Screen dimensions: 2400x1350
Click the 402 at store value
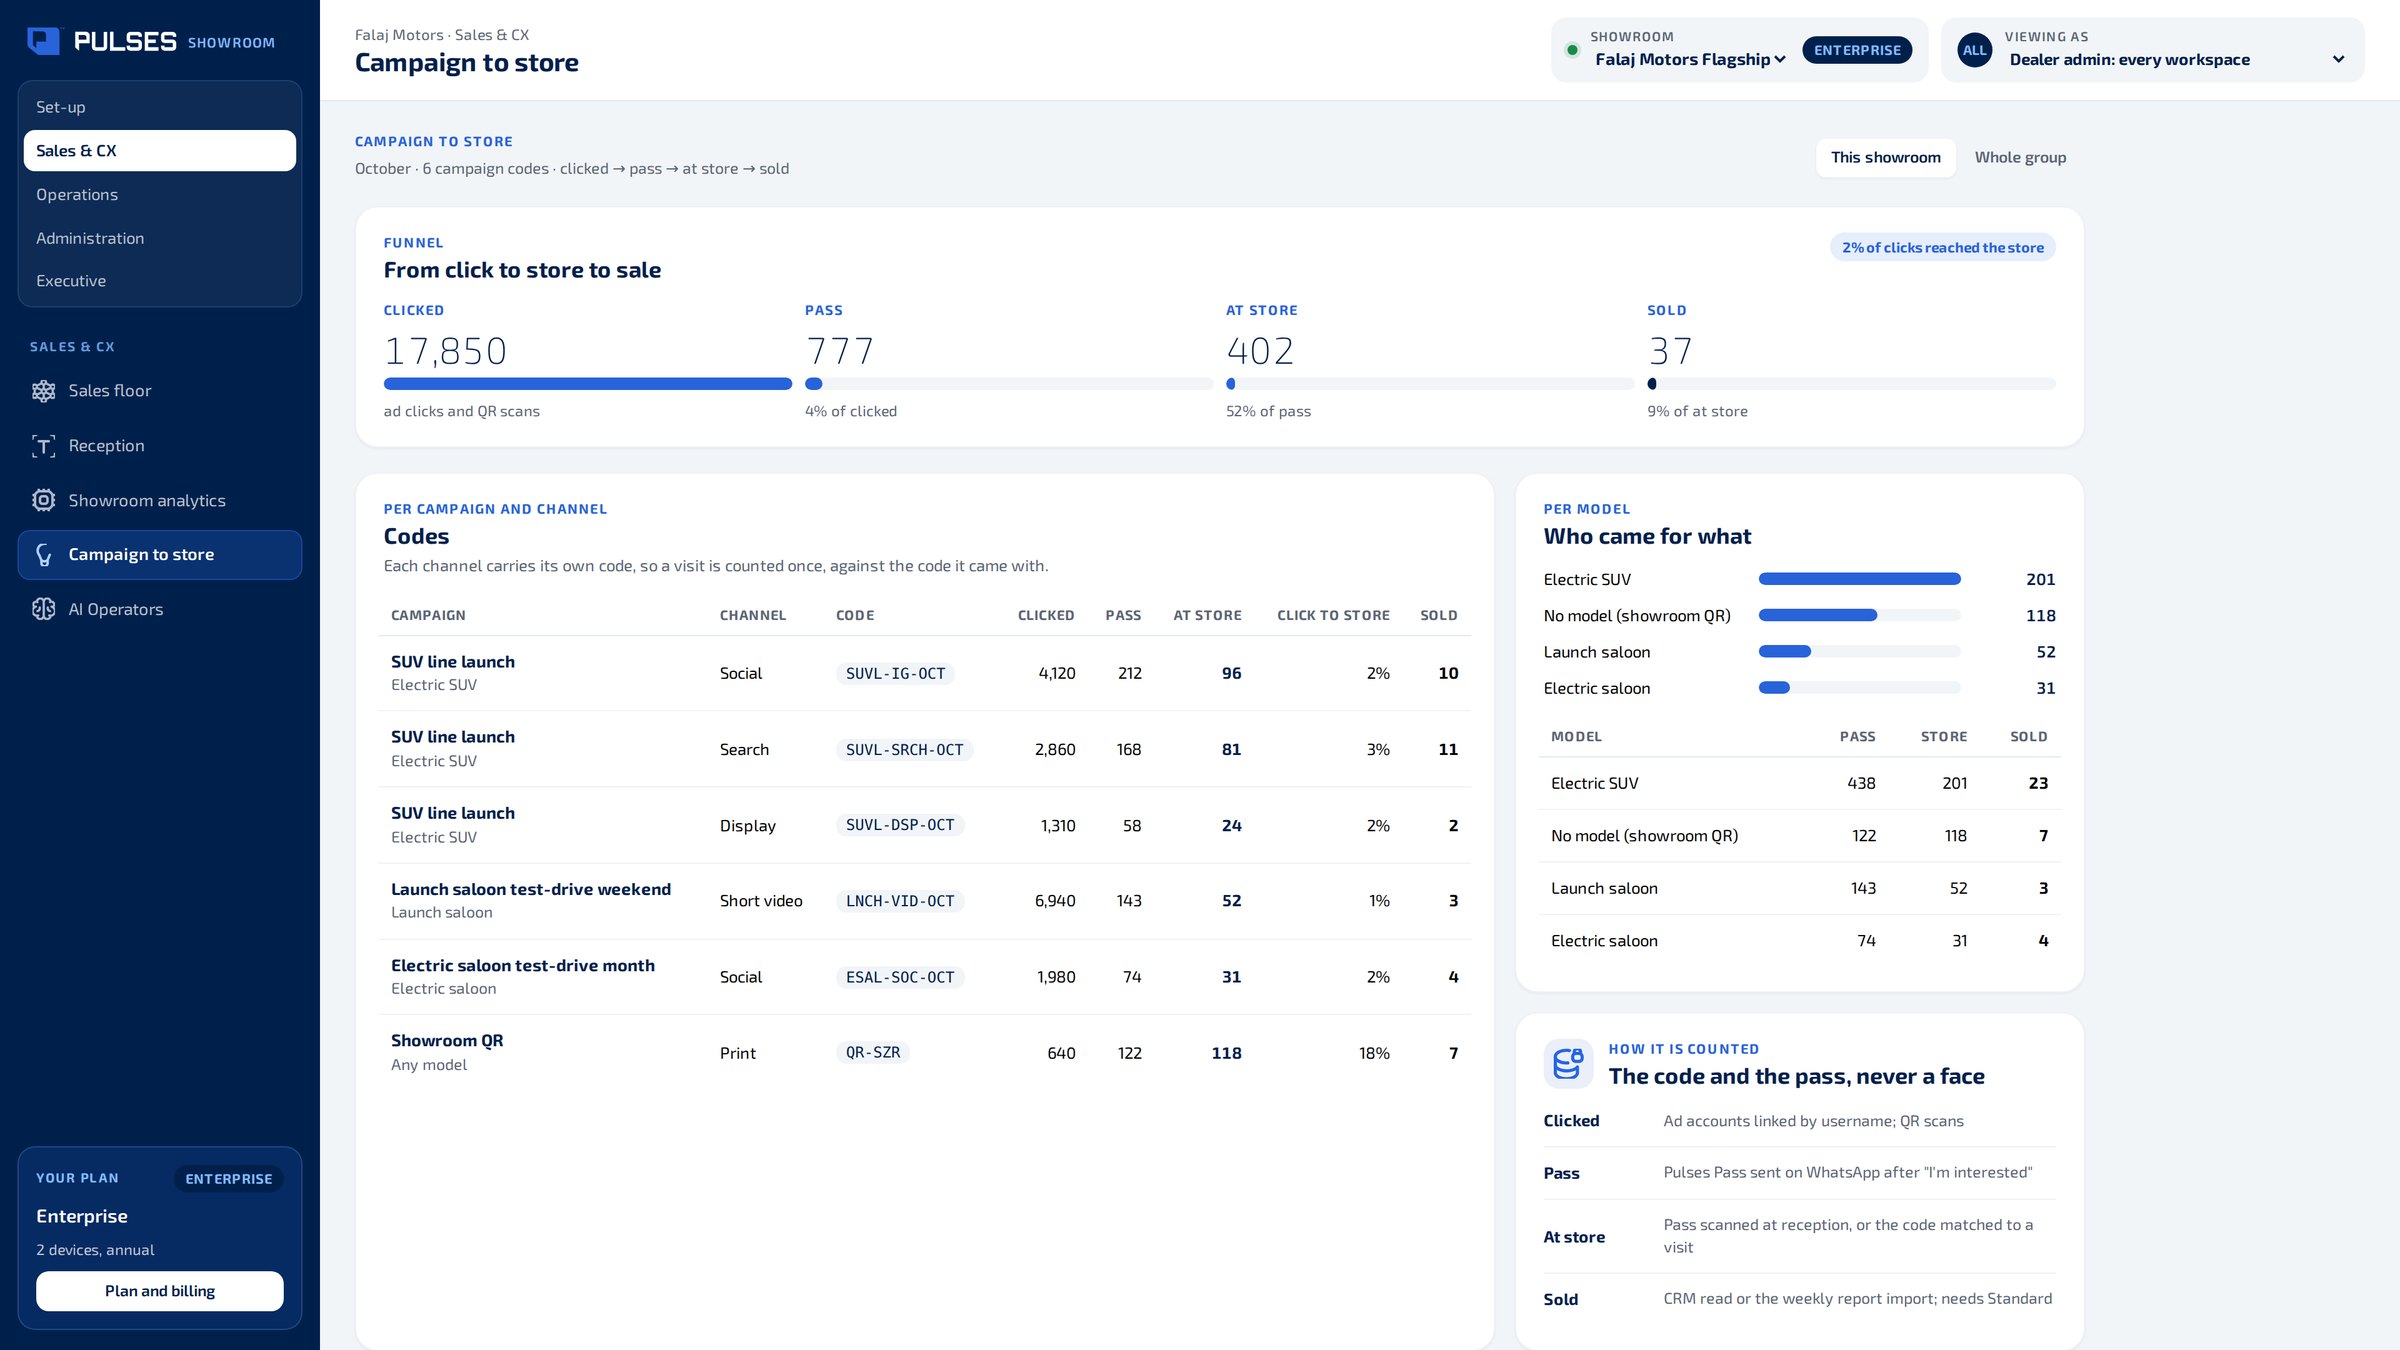[1260, 351]
